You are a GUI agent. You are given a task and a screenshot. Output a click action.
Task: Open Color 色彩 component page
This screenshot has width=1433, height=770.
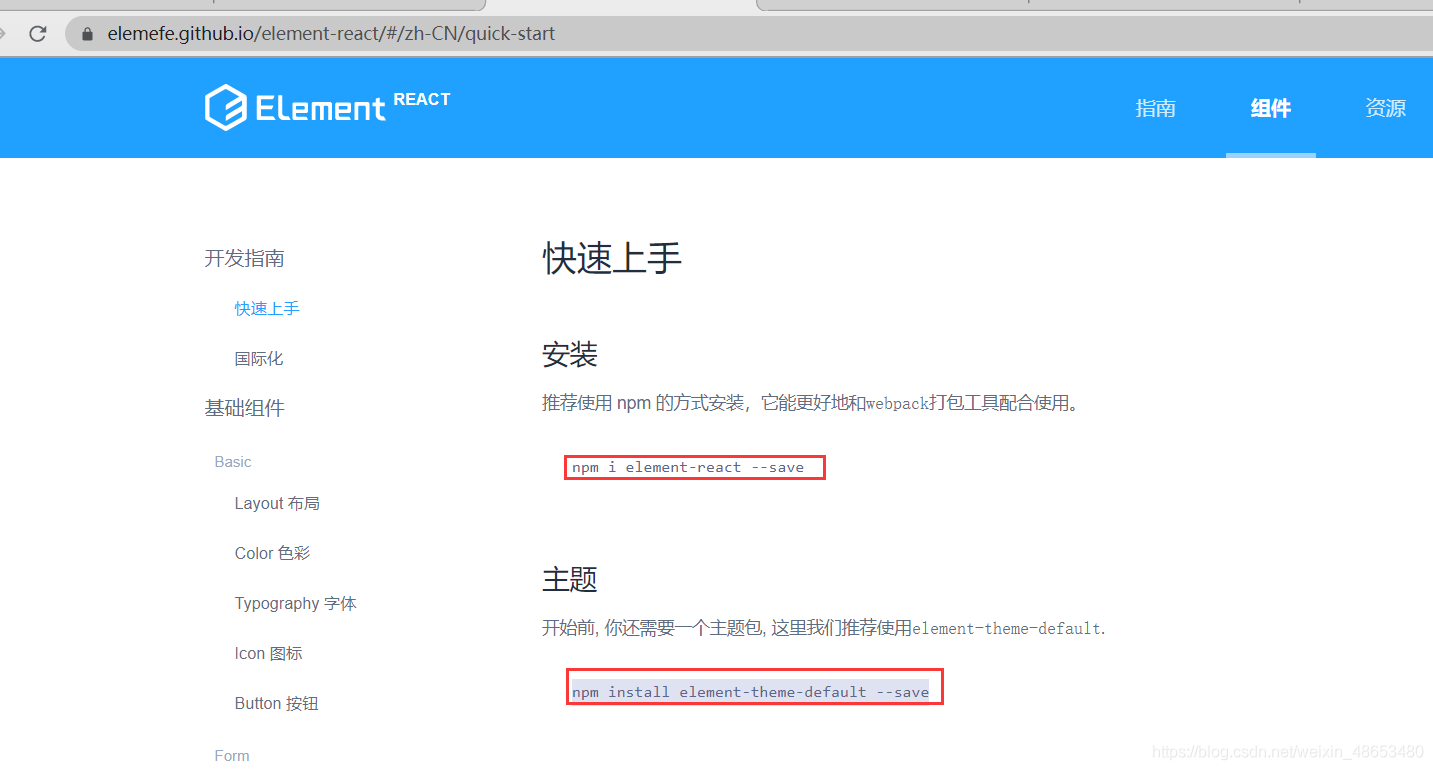click(x=272, y=553)
